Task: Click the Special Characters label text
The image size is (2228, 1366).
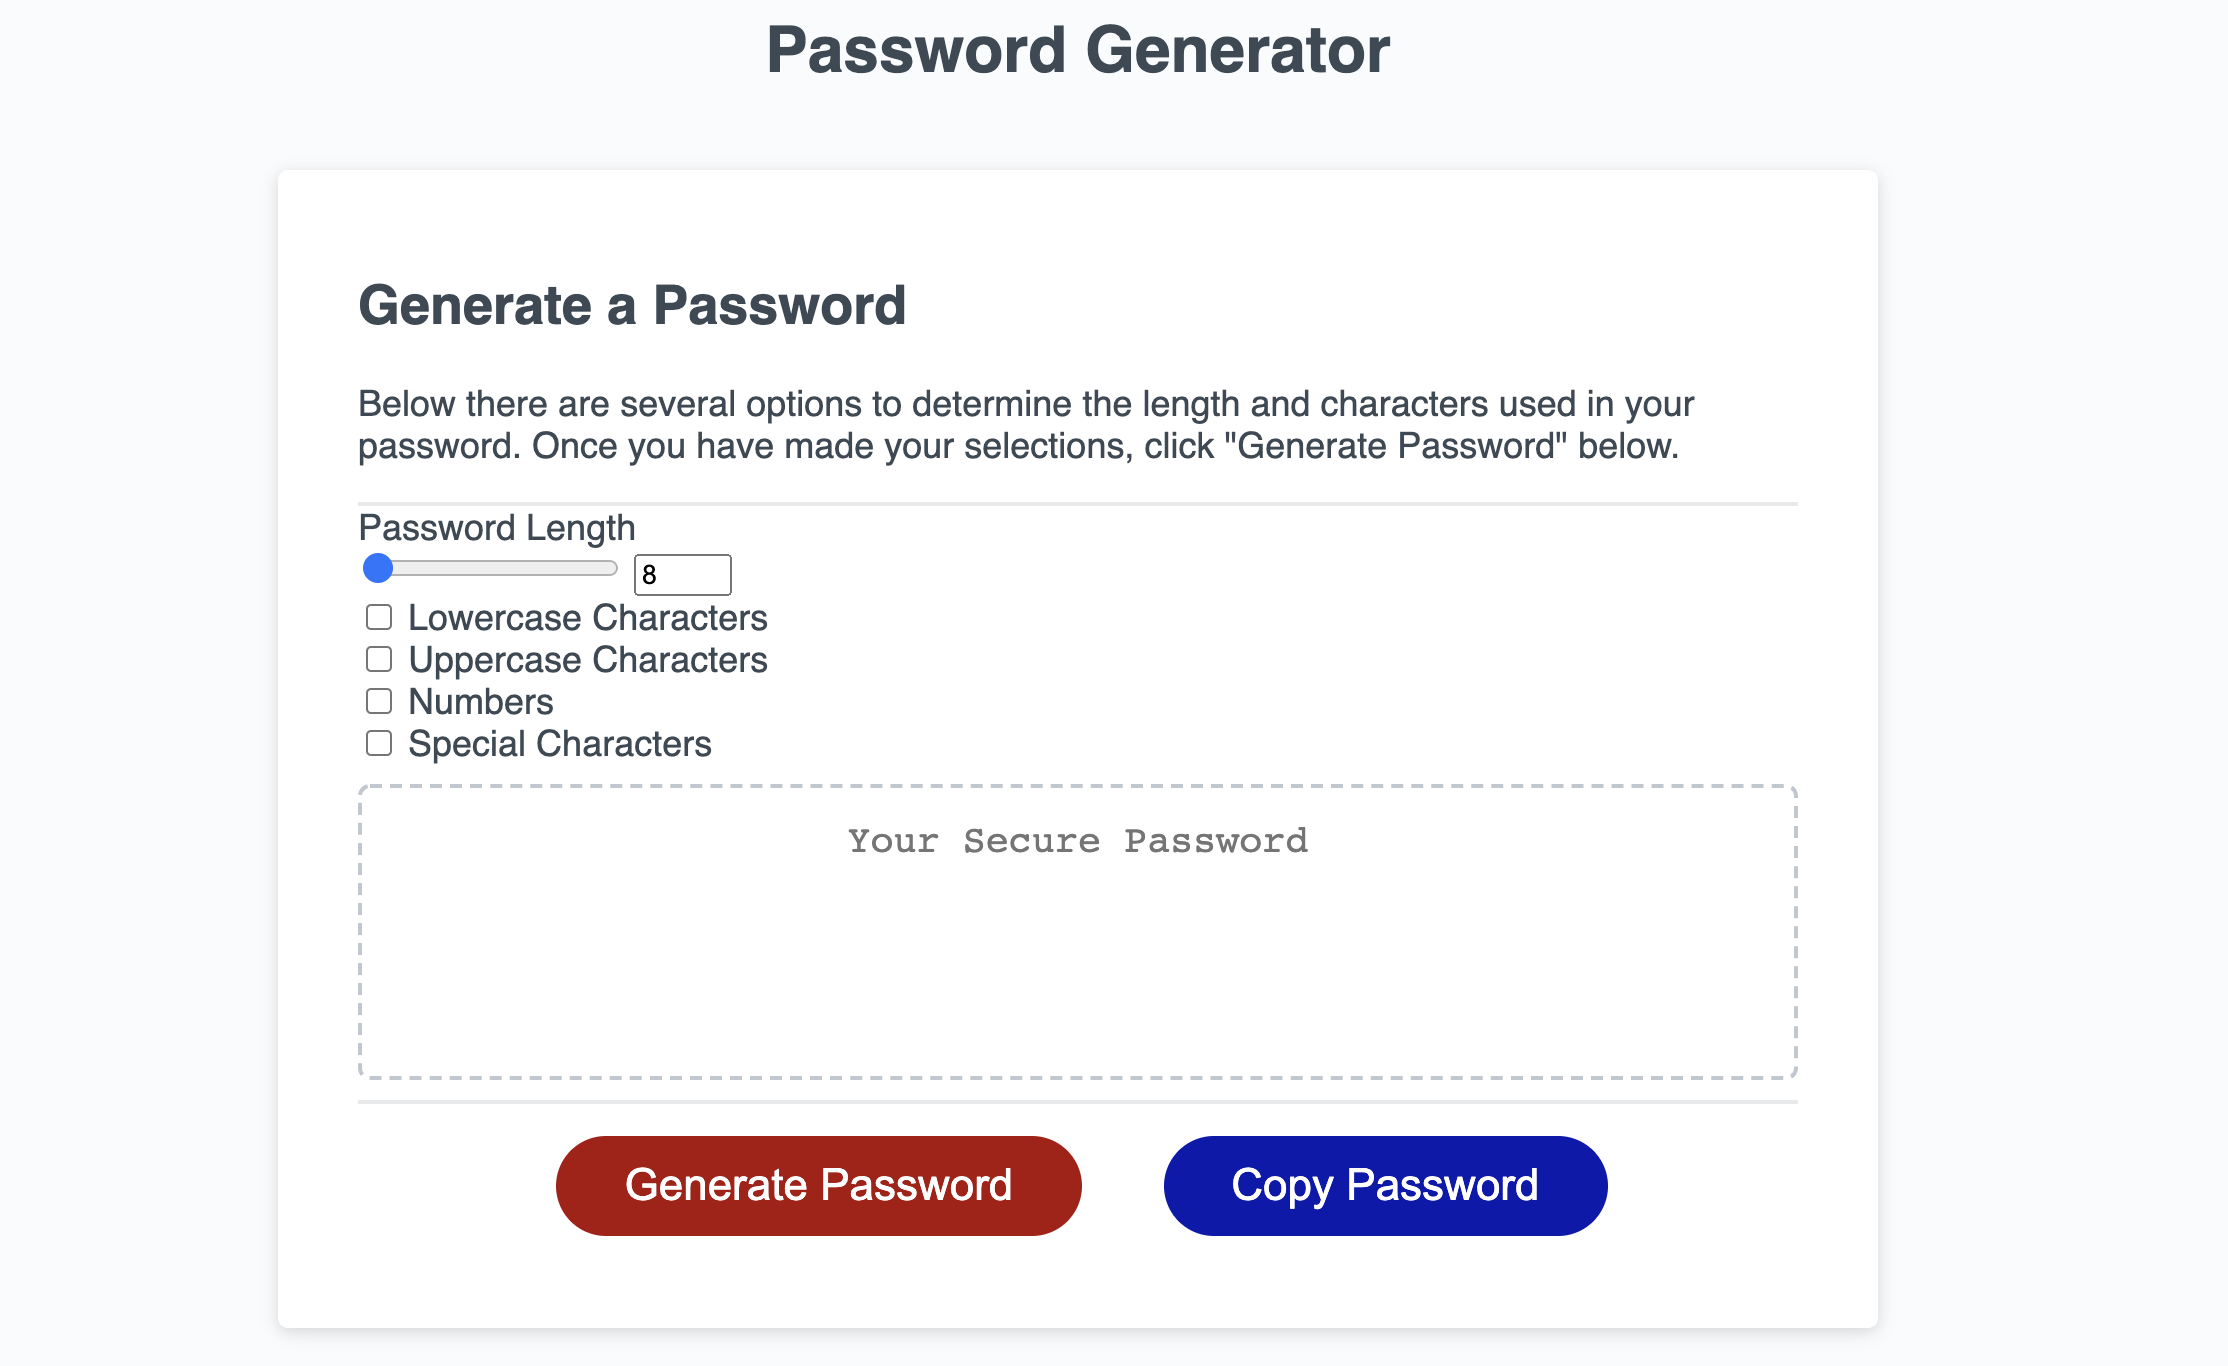Action: pos(559,743)
